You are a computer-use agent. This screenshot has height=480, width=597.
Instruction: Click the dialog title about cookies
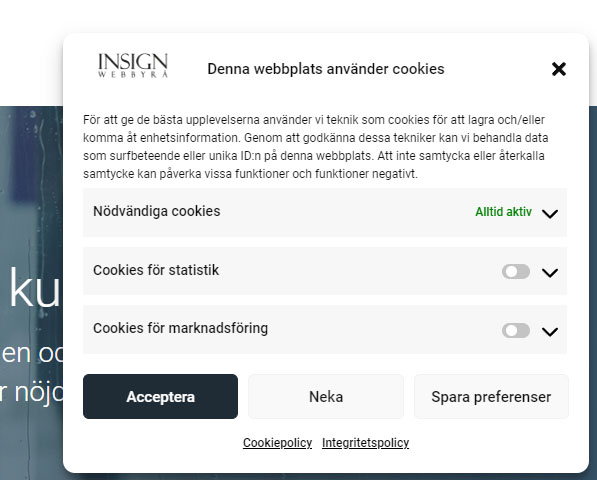(326, 69)
